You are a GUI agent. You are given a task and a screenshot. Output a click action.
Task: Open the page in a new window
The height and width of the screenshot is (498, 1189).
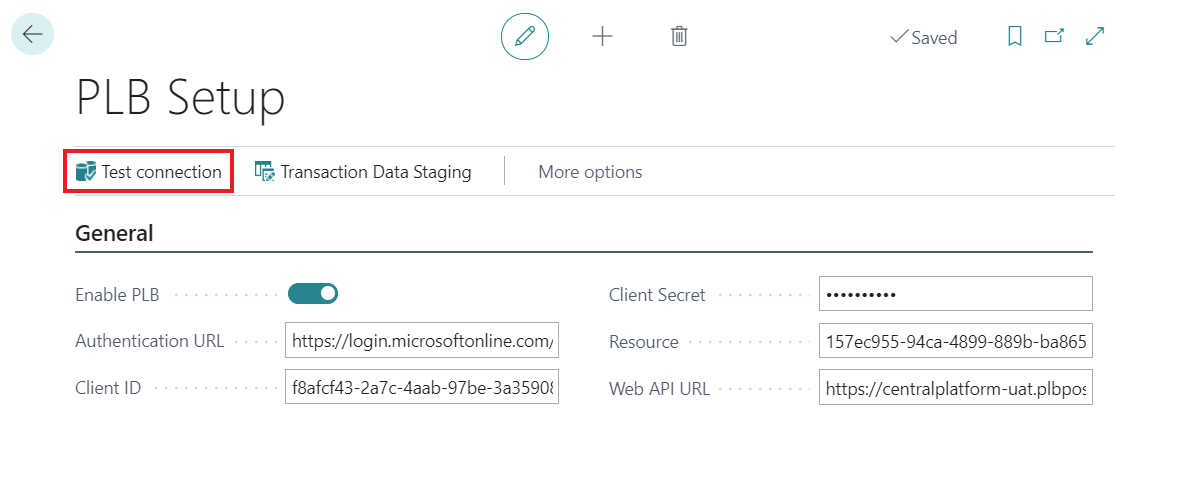click(1054, 37)
